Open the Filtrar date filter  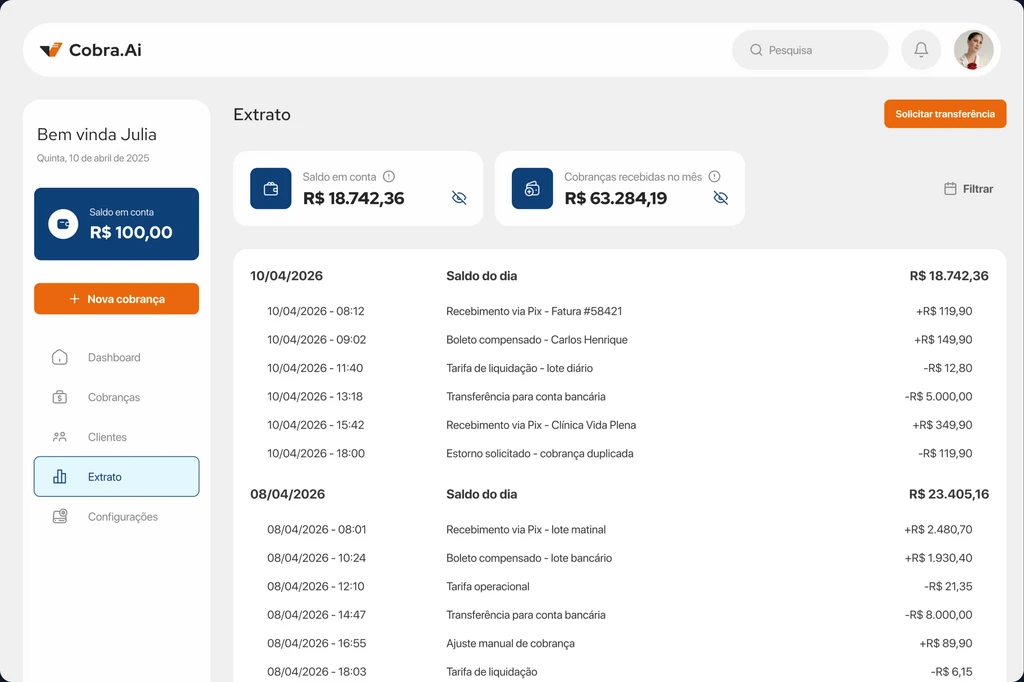pos(968,189)
